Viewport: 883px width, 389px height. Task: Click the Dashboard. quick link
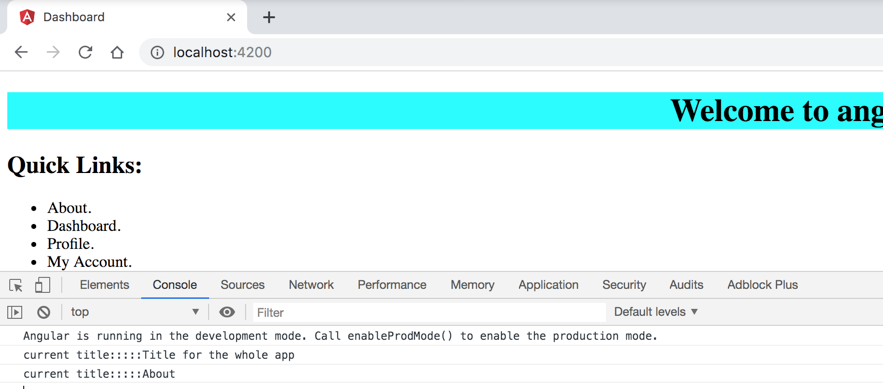point(84,226)
